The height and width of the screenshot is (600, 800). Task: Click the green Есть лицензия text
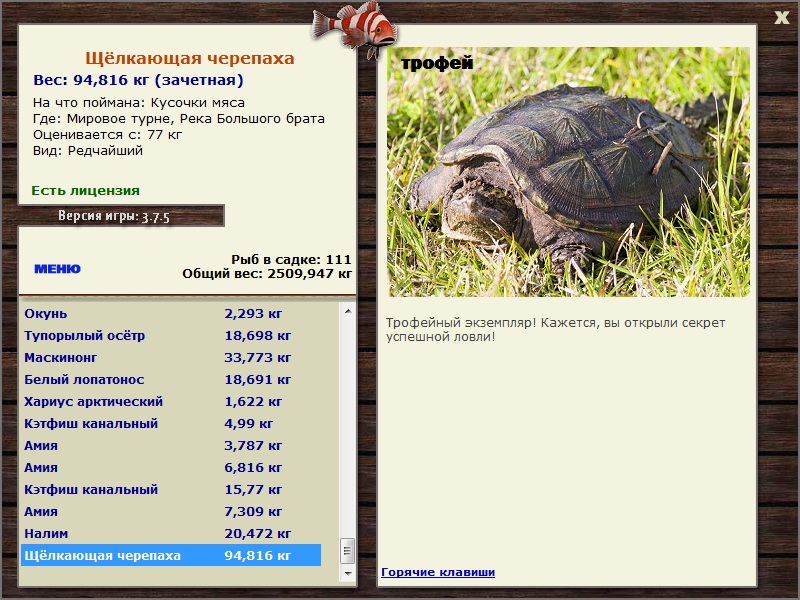point(85,190)
